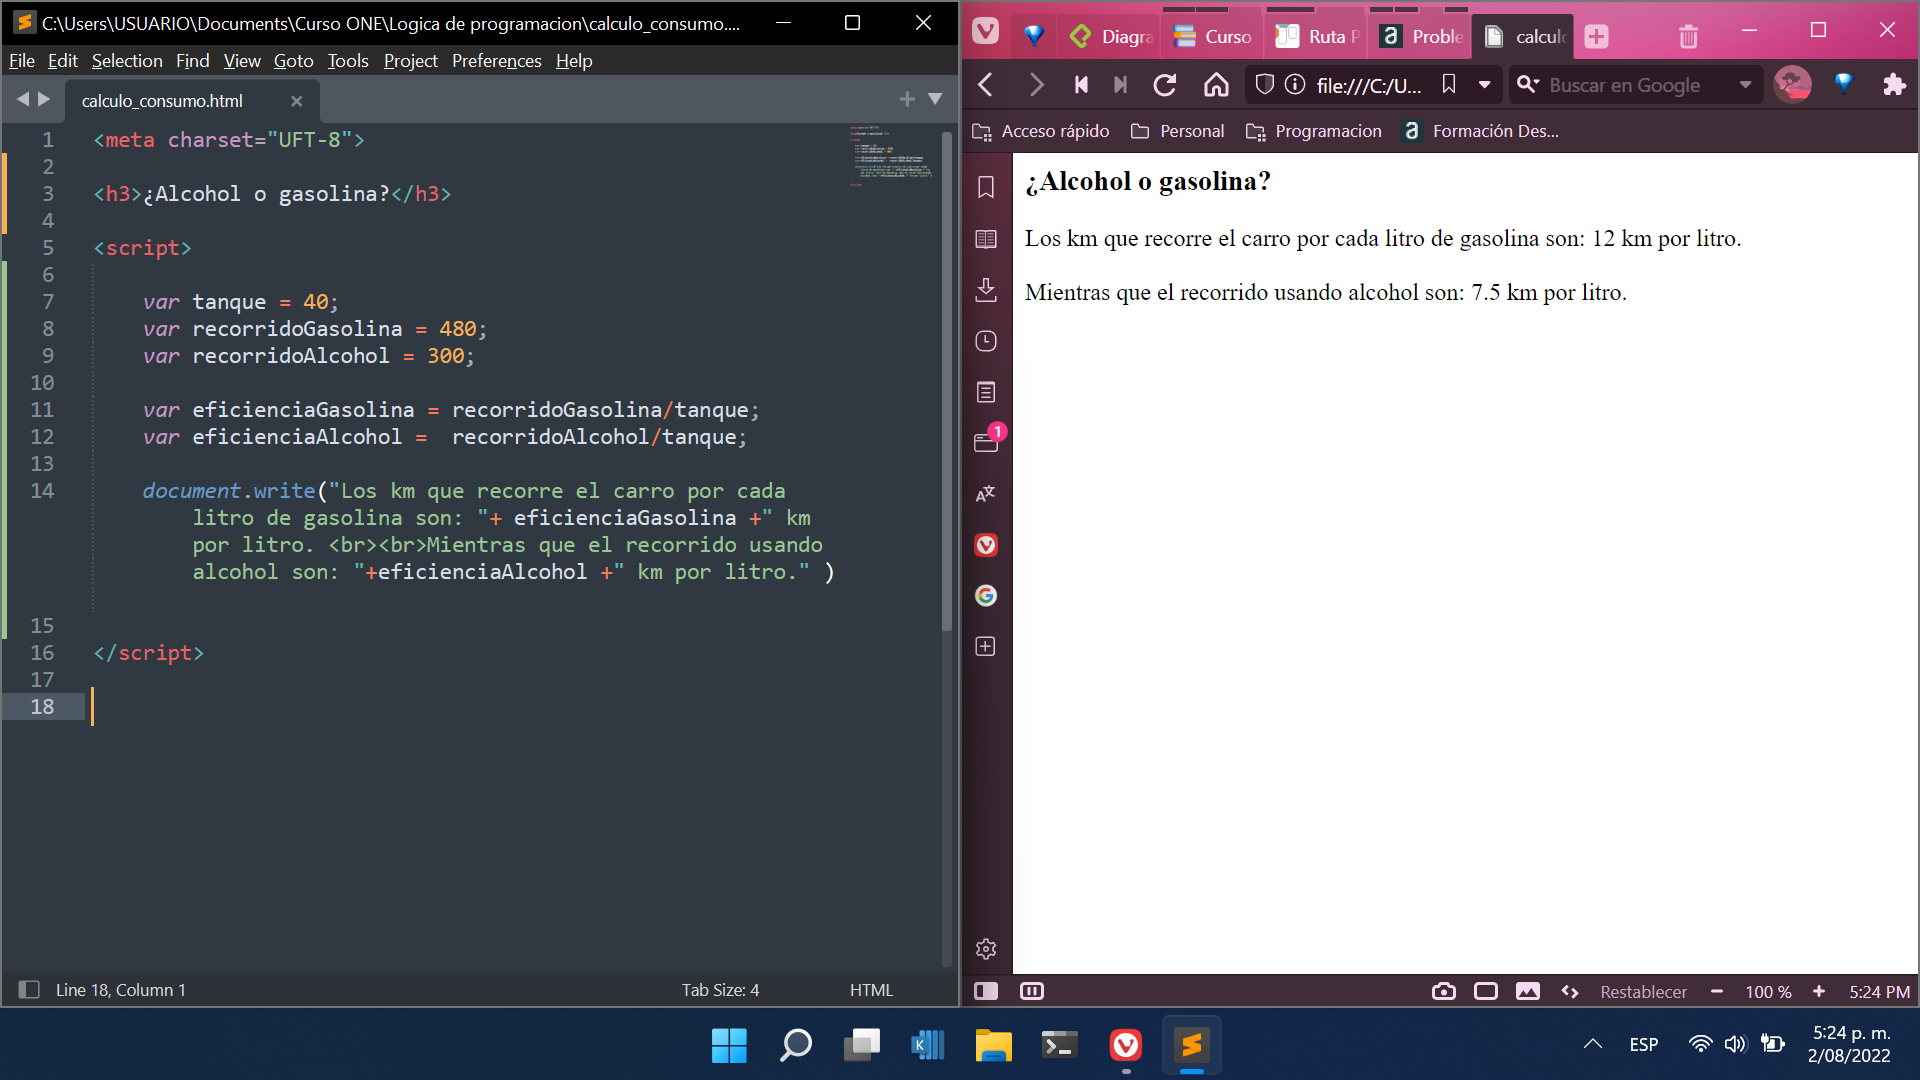Viewport: 1920px width, 1080px height.
Task: Click Sublime minimap code preview
Action: click(x=891, y=157)
